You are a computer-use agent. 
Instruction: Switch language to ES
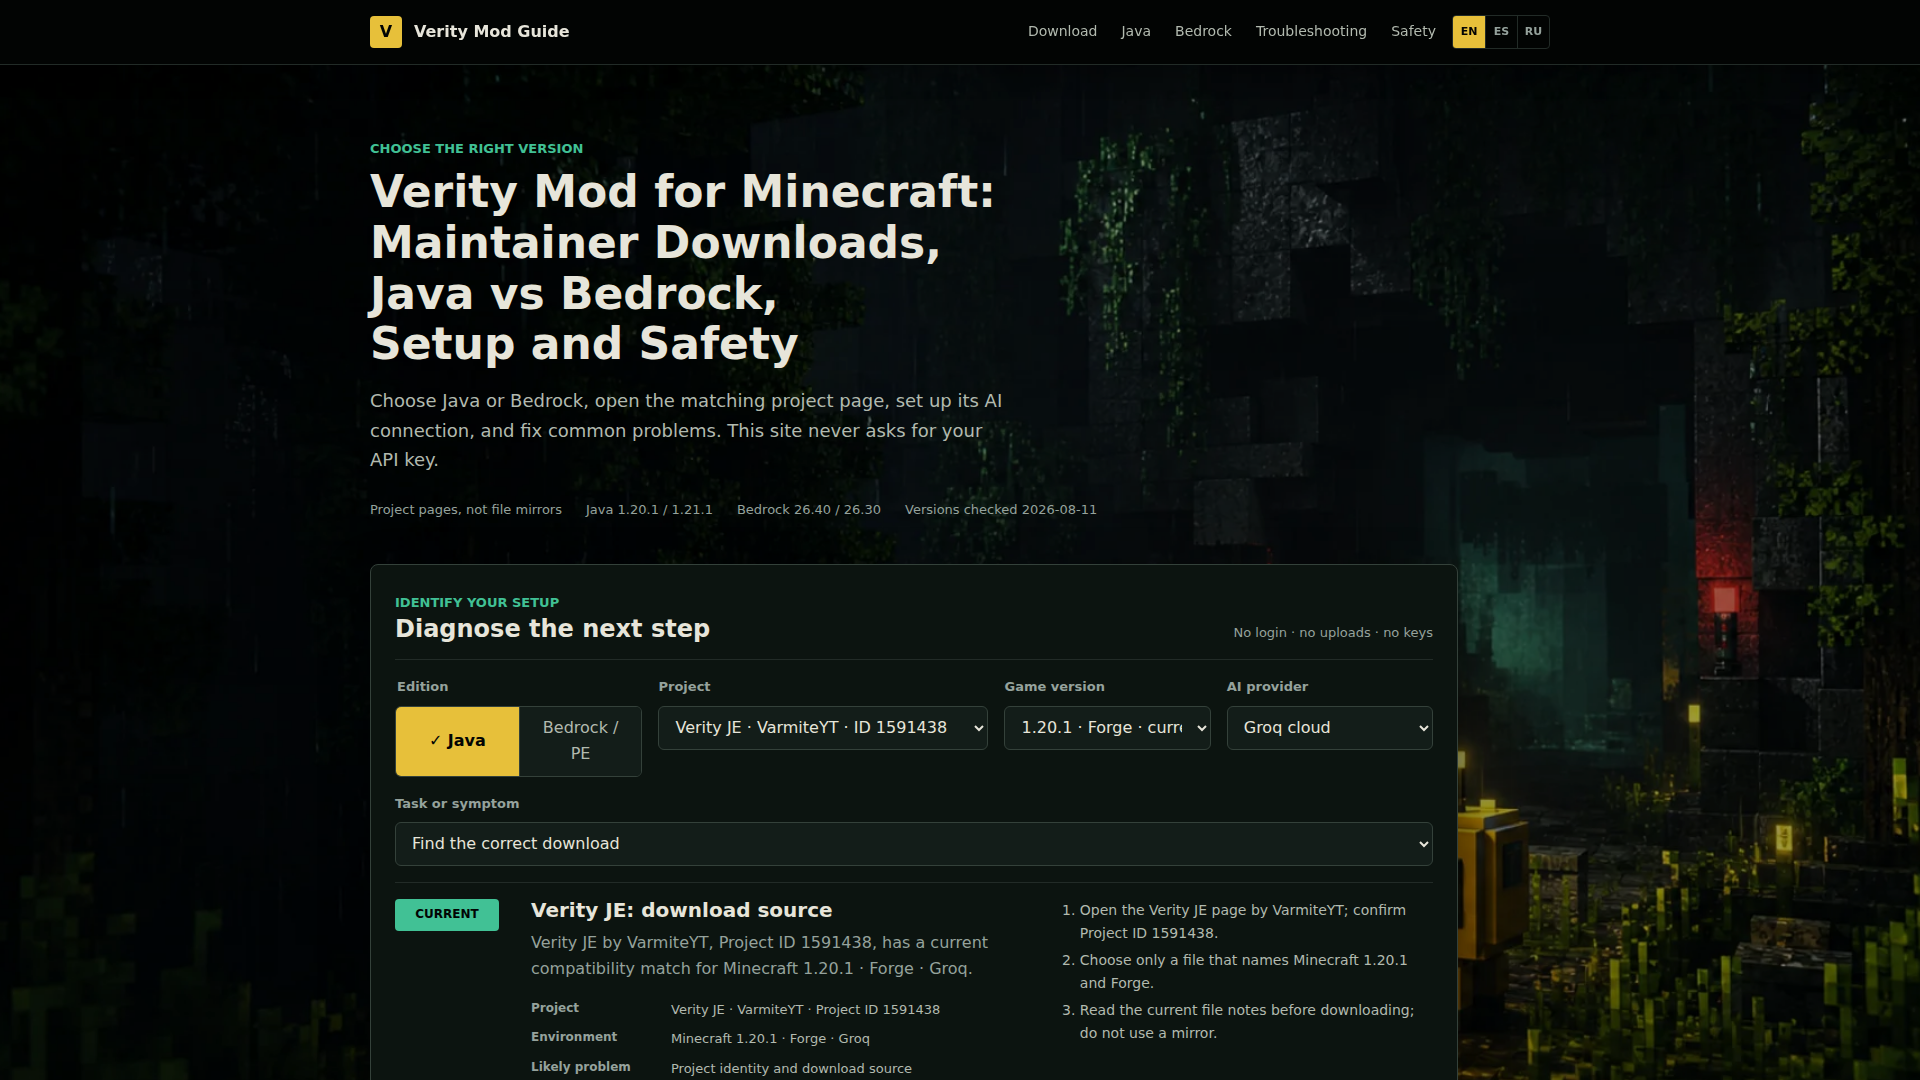tap(1501, 31)
